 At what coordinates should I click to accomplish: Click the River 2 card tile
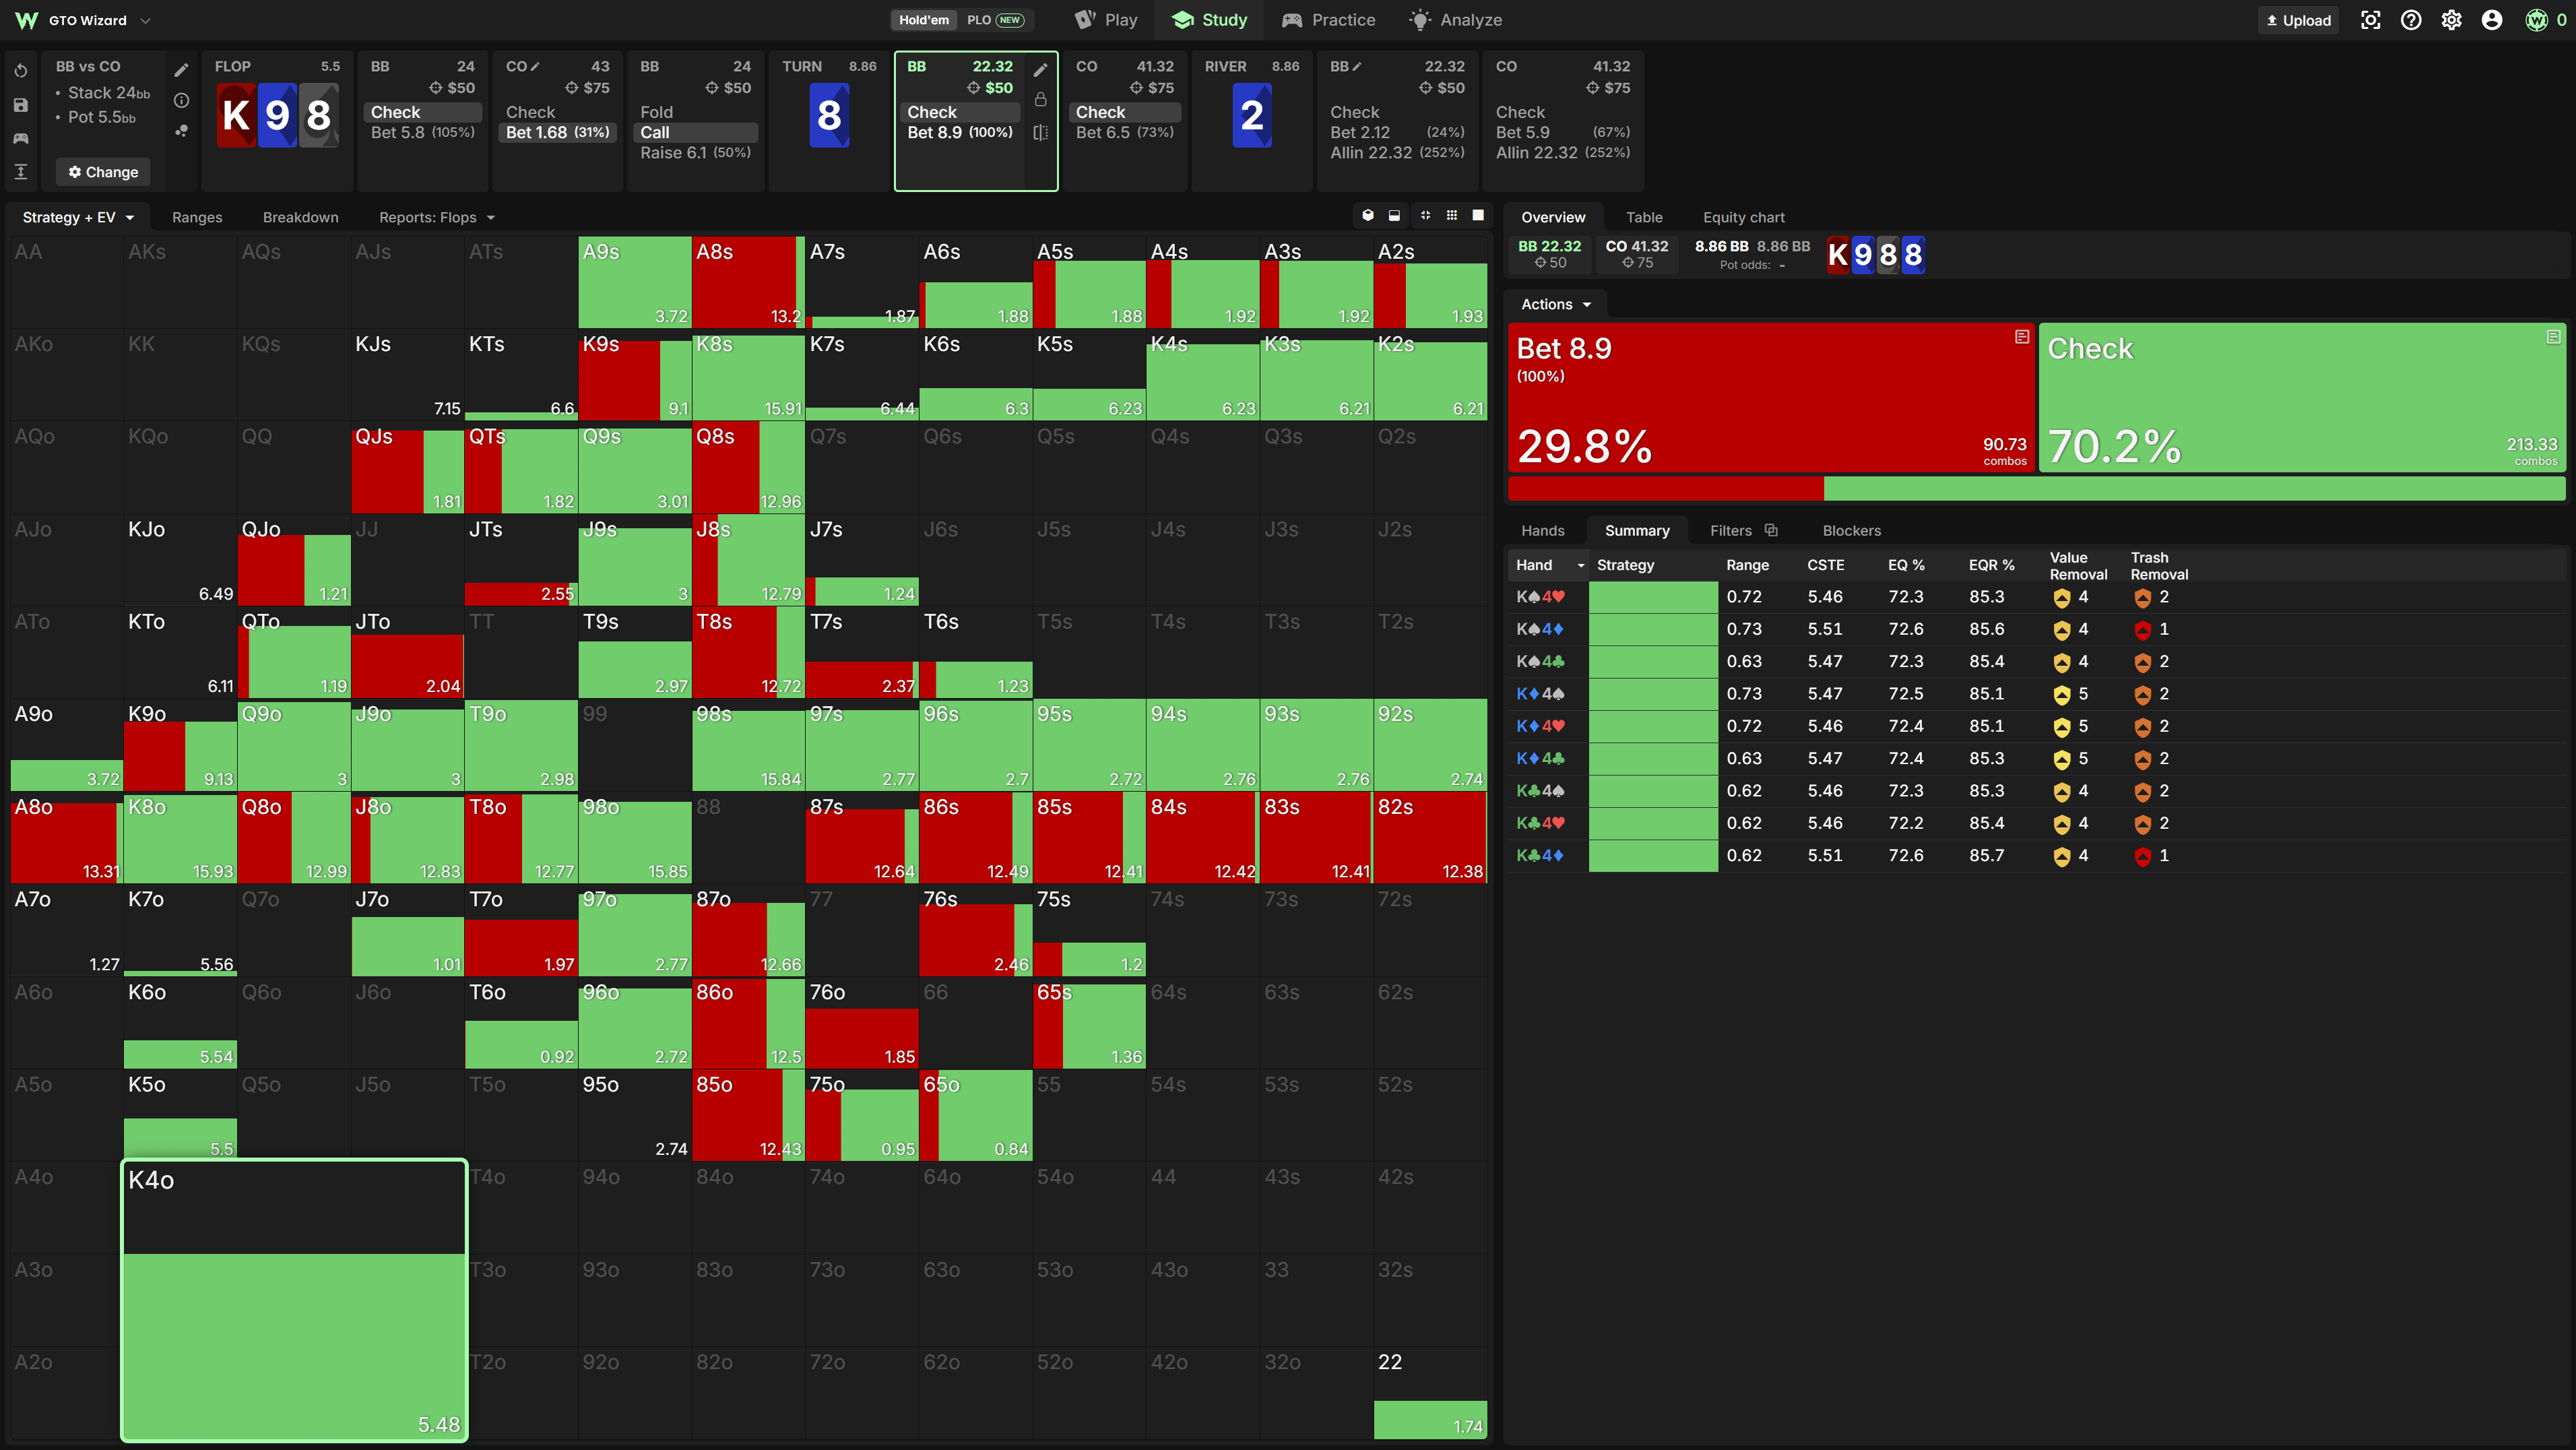pos(1251,115)
